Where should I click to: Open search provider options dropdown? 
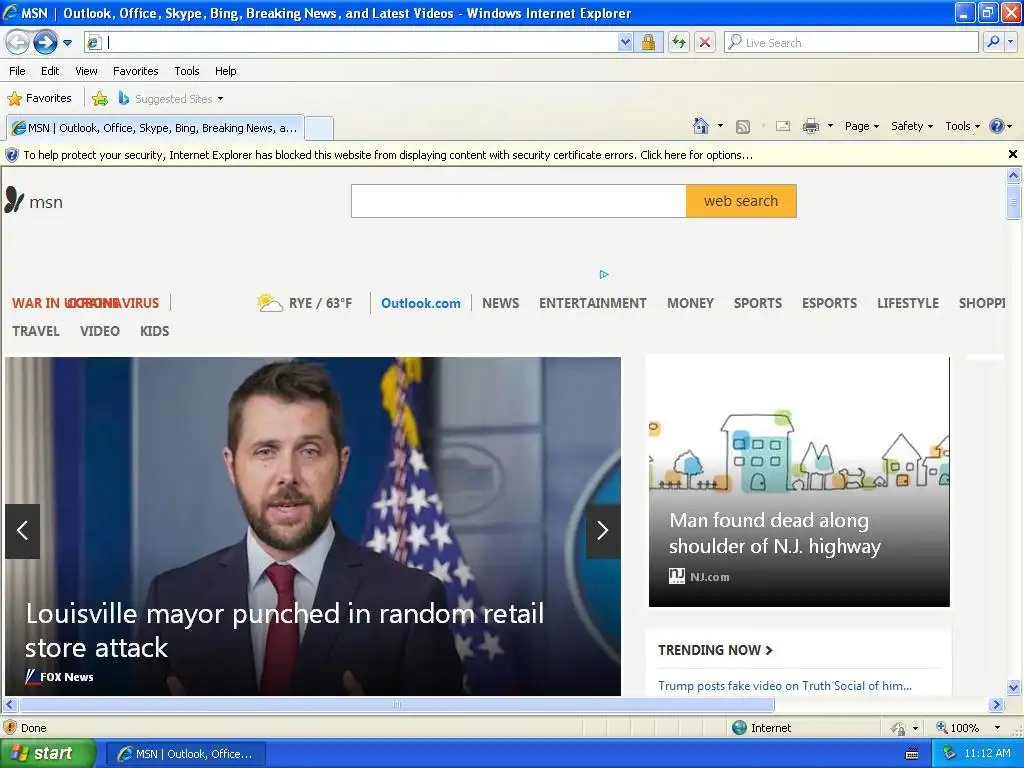tap(1010, 42)
